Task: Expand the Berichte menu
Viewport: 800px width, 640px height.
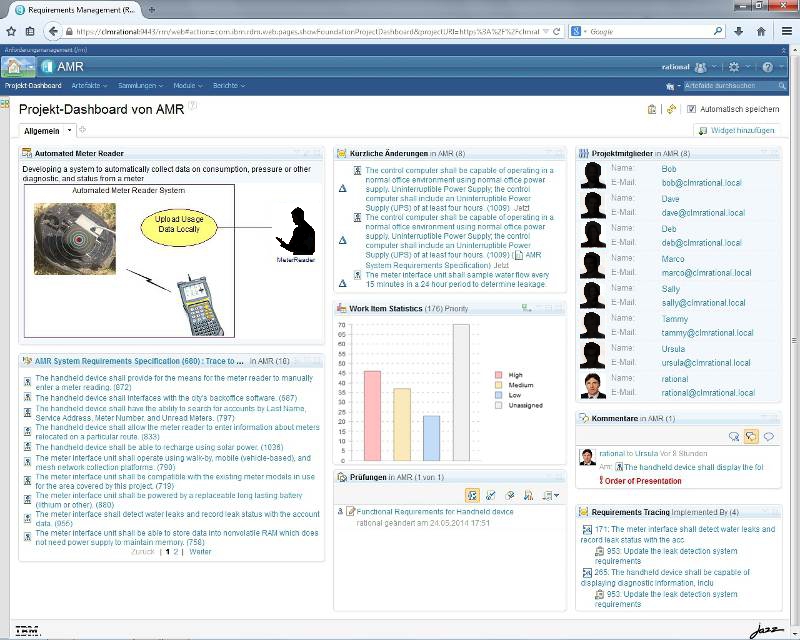Action: (x=229, y=86)
